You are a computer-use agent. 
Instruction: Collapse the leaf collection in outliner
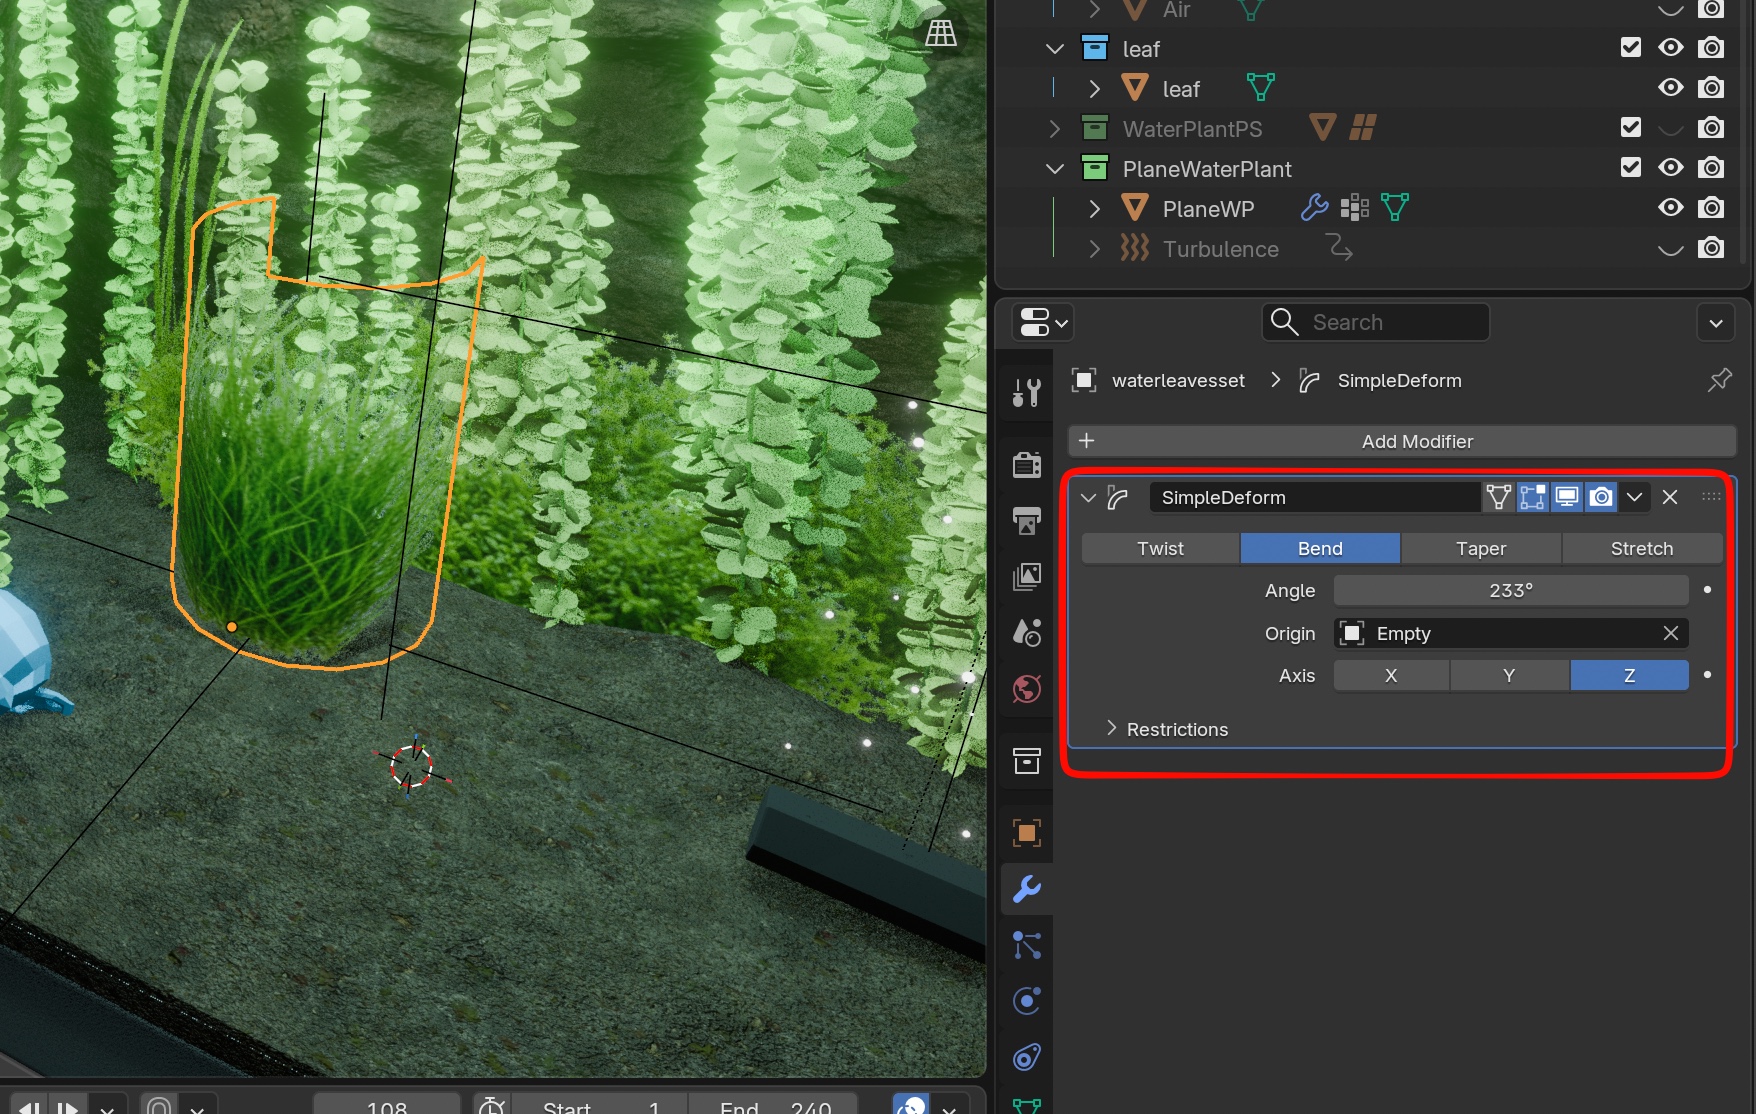(x=1054, y=49)
